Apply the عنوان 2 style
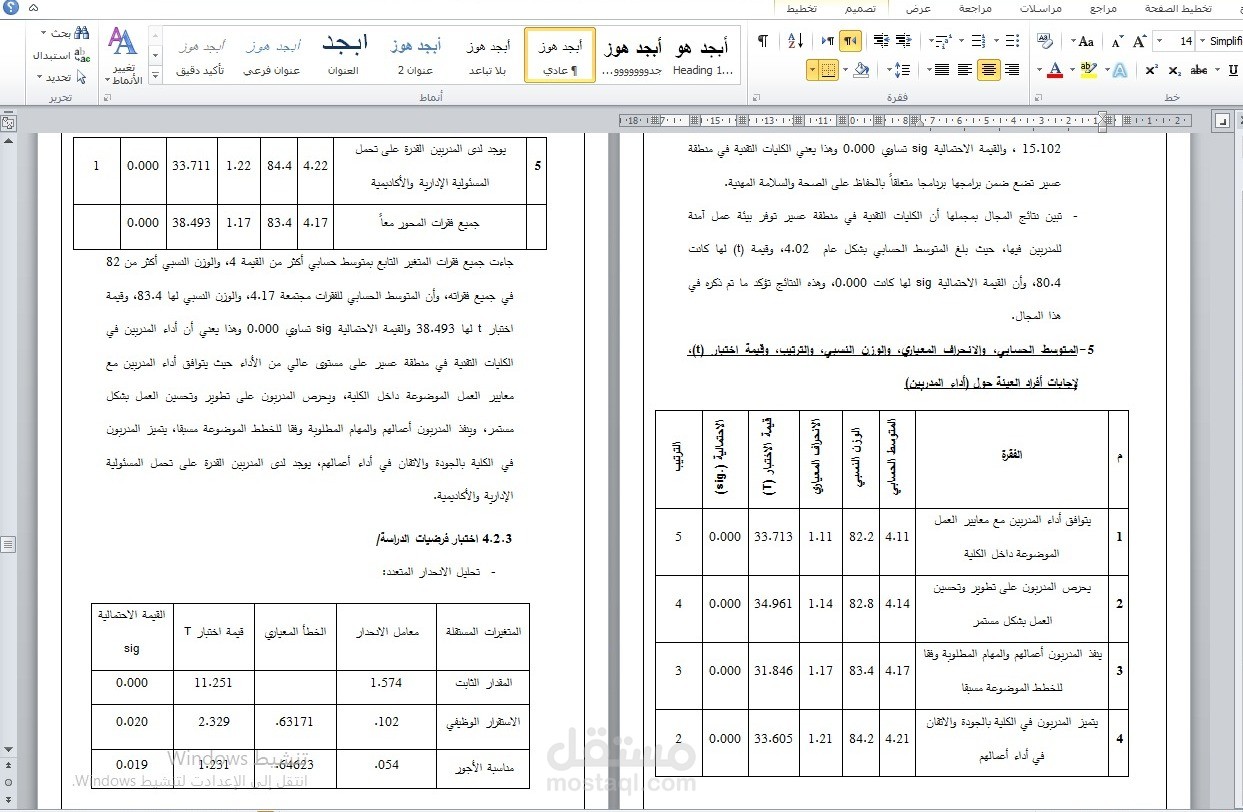 click(x=416, y=57)
